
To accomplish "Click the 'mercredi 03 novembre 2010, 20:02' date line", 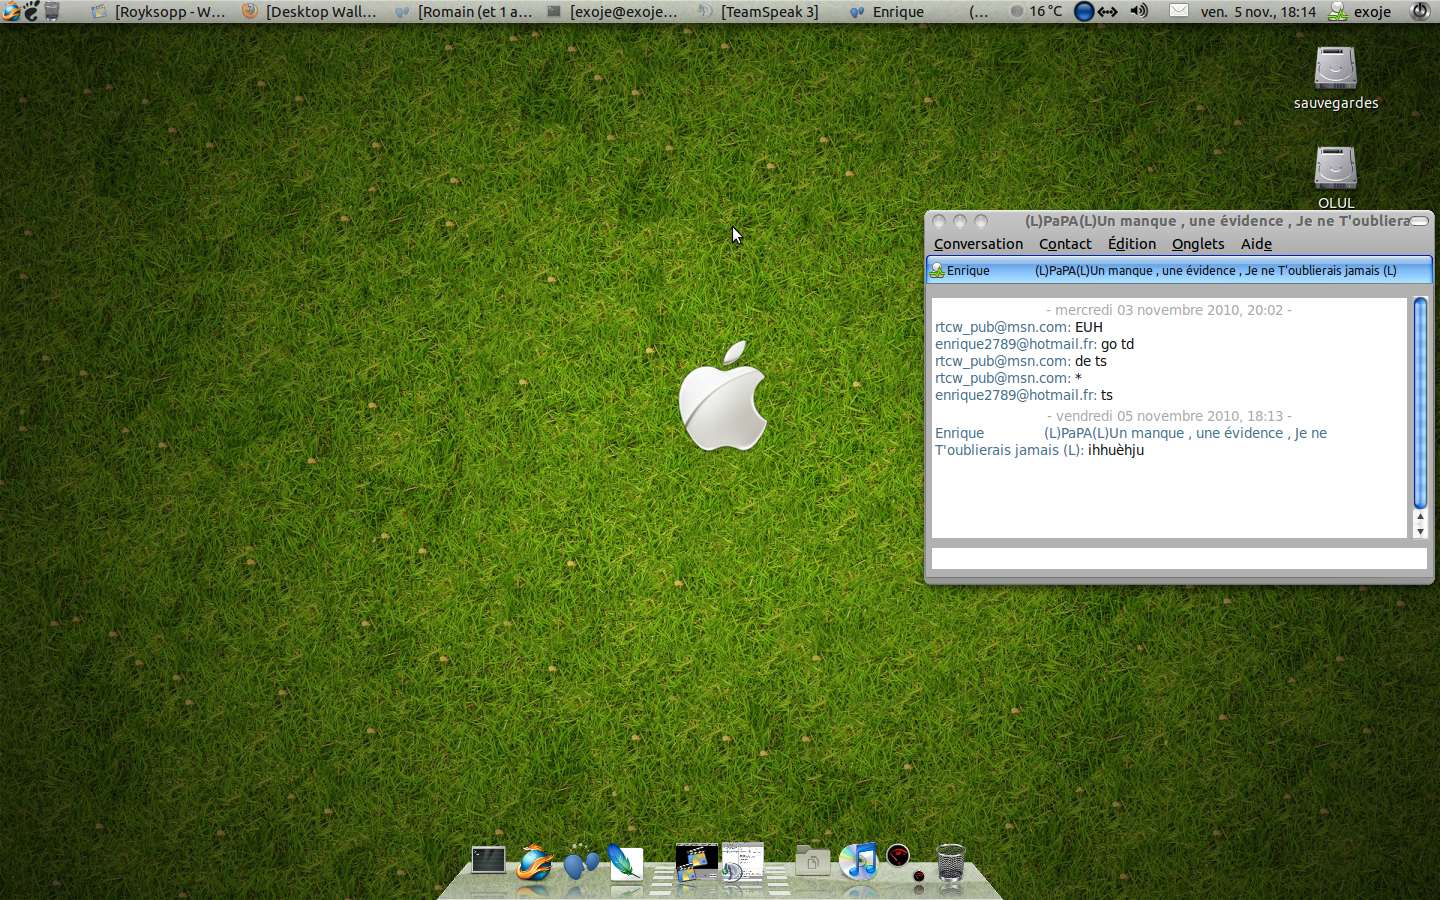I will tap(1169, 310).
